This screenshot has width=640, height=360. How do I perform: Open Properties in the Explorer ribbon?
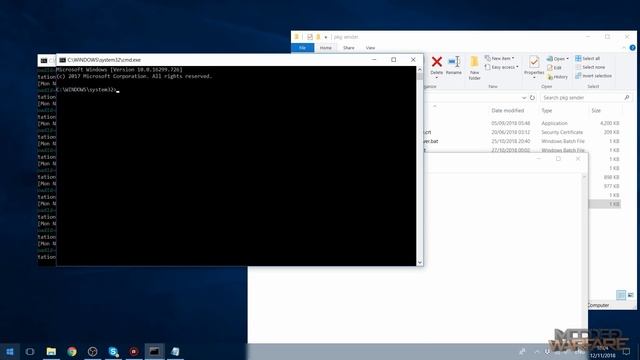click(534, 65)
